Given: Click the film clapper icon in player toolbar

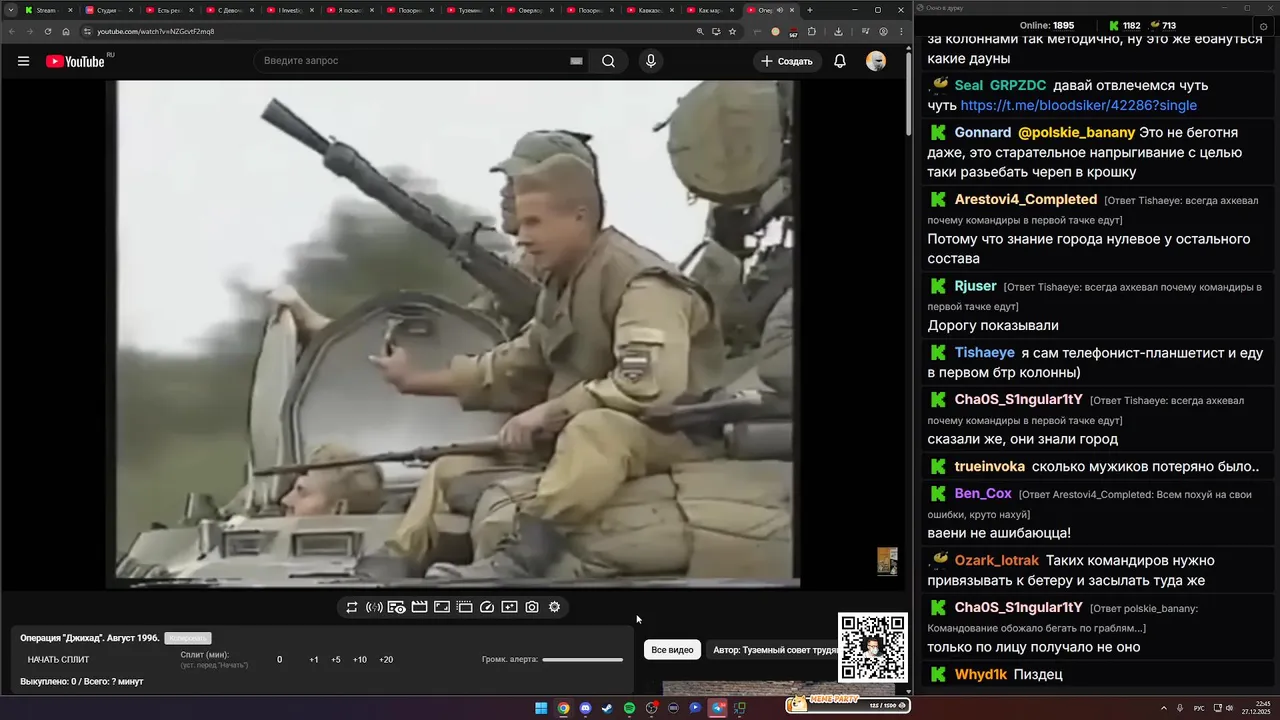Looking at the screenshot, I should (x=419, y=607).
